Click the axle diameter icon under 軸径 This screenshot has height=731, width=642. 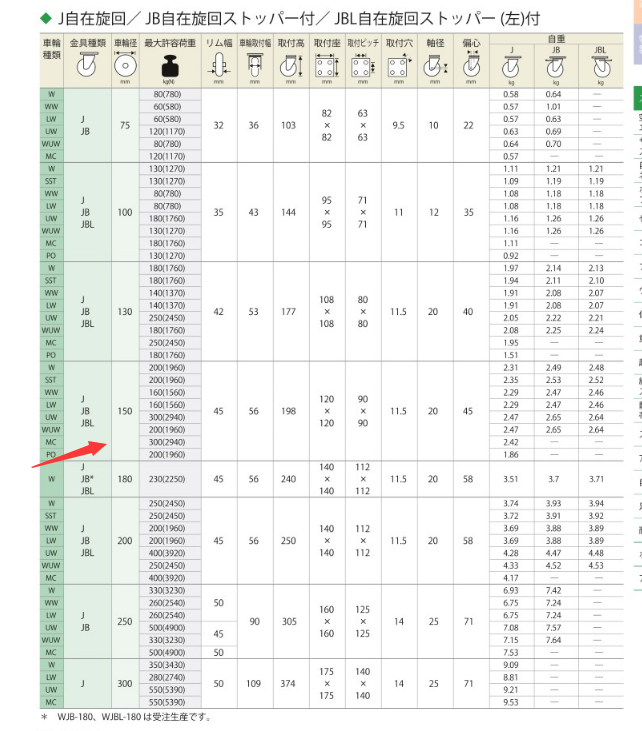433,67
